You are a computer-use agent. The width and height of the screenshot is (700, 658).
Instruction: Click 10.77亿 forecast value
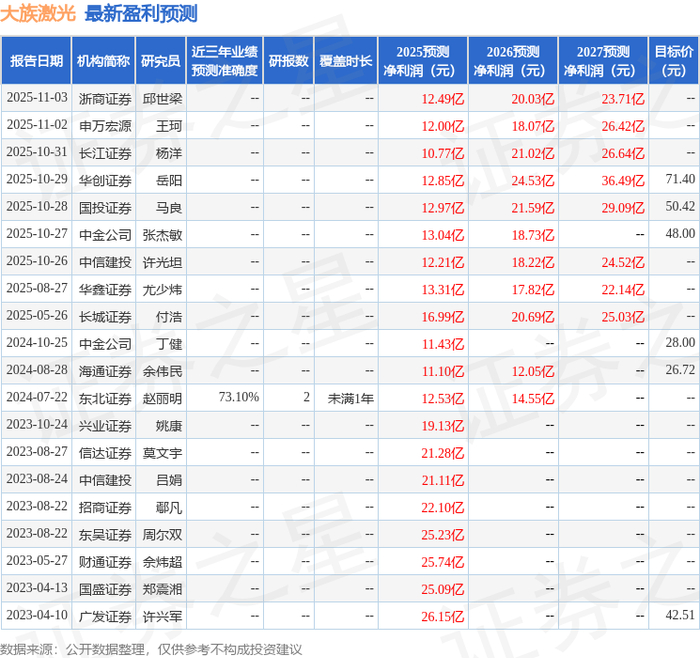[x=443, y=153]
